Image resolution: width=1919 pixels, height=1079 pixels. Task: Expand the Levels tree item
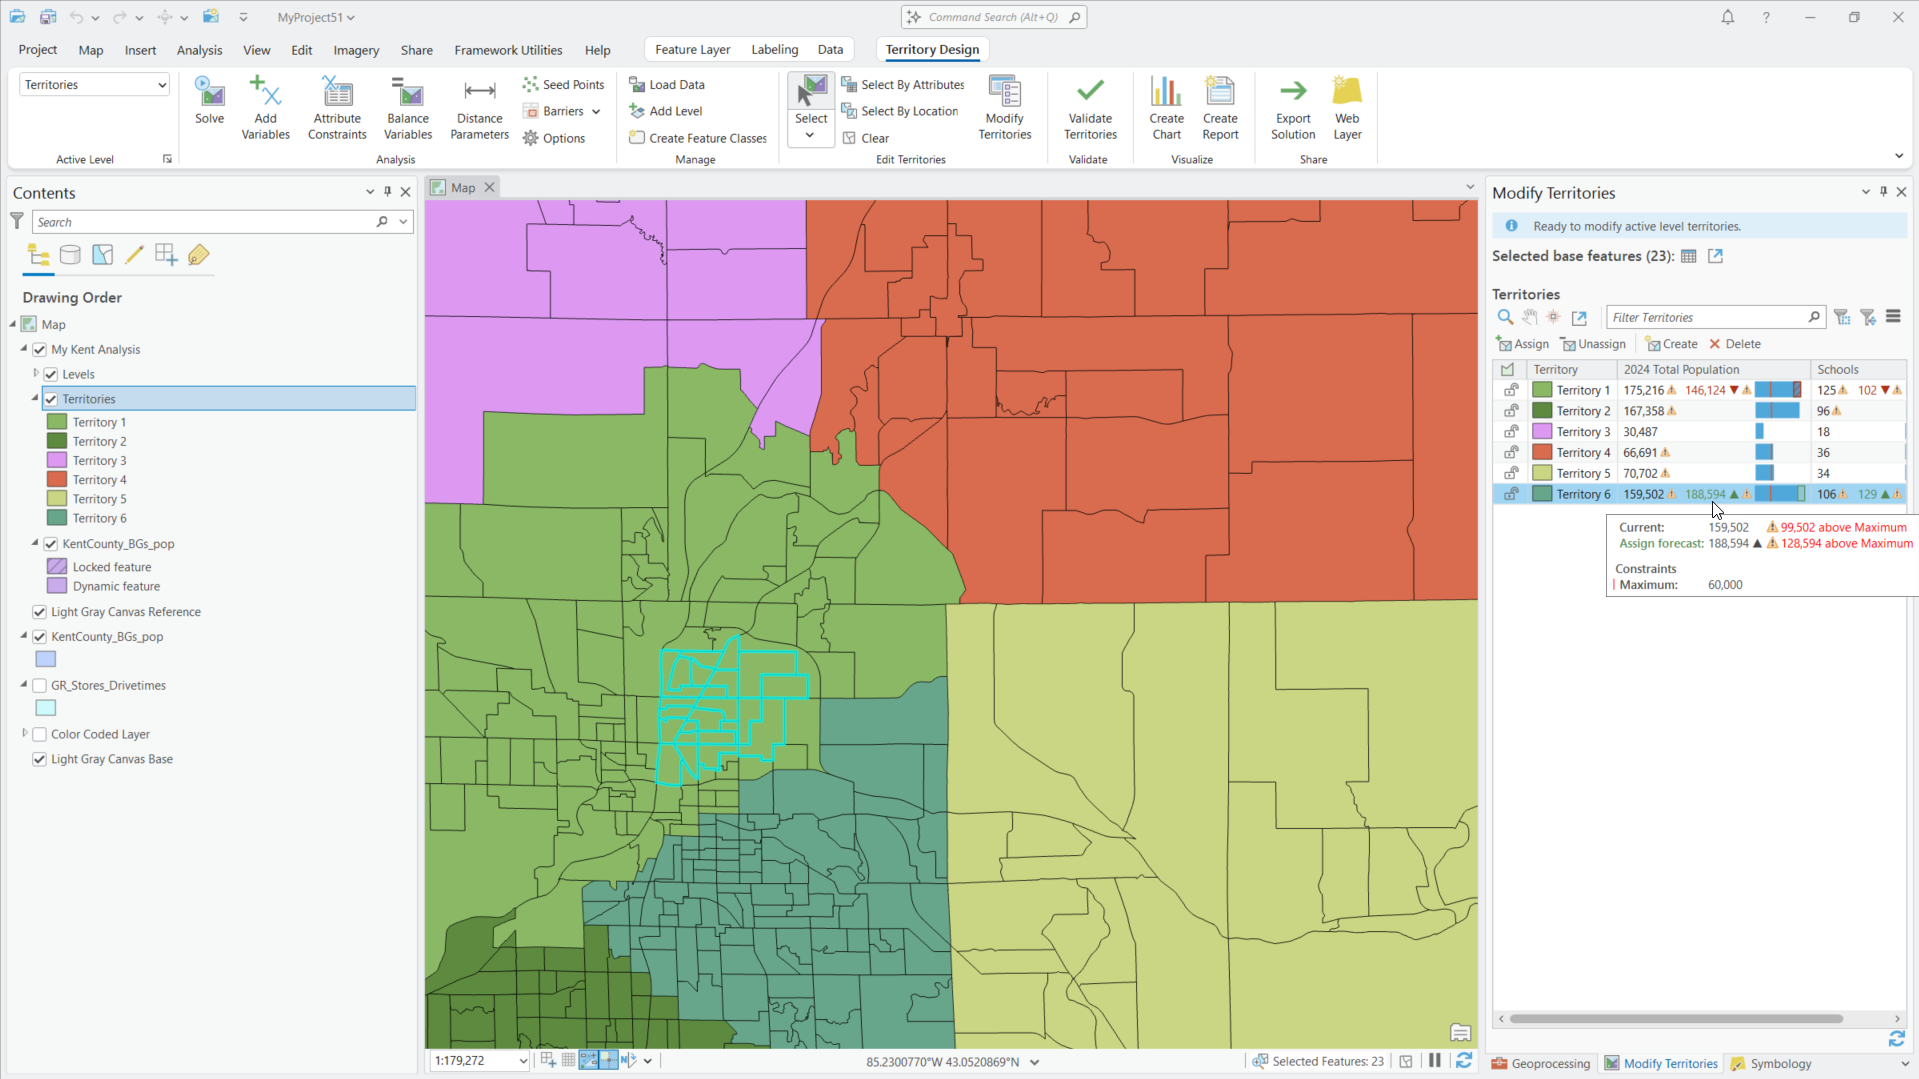click(x=36, y=373)
